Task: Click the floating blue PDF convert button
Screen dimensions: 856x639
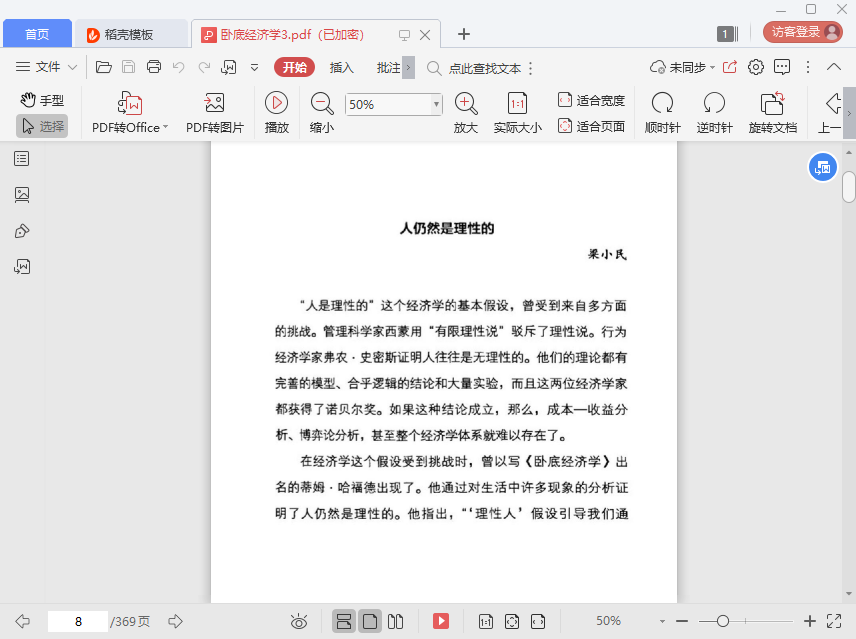Action: tap(822, 168)
